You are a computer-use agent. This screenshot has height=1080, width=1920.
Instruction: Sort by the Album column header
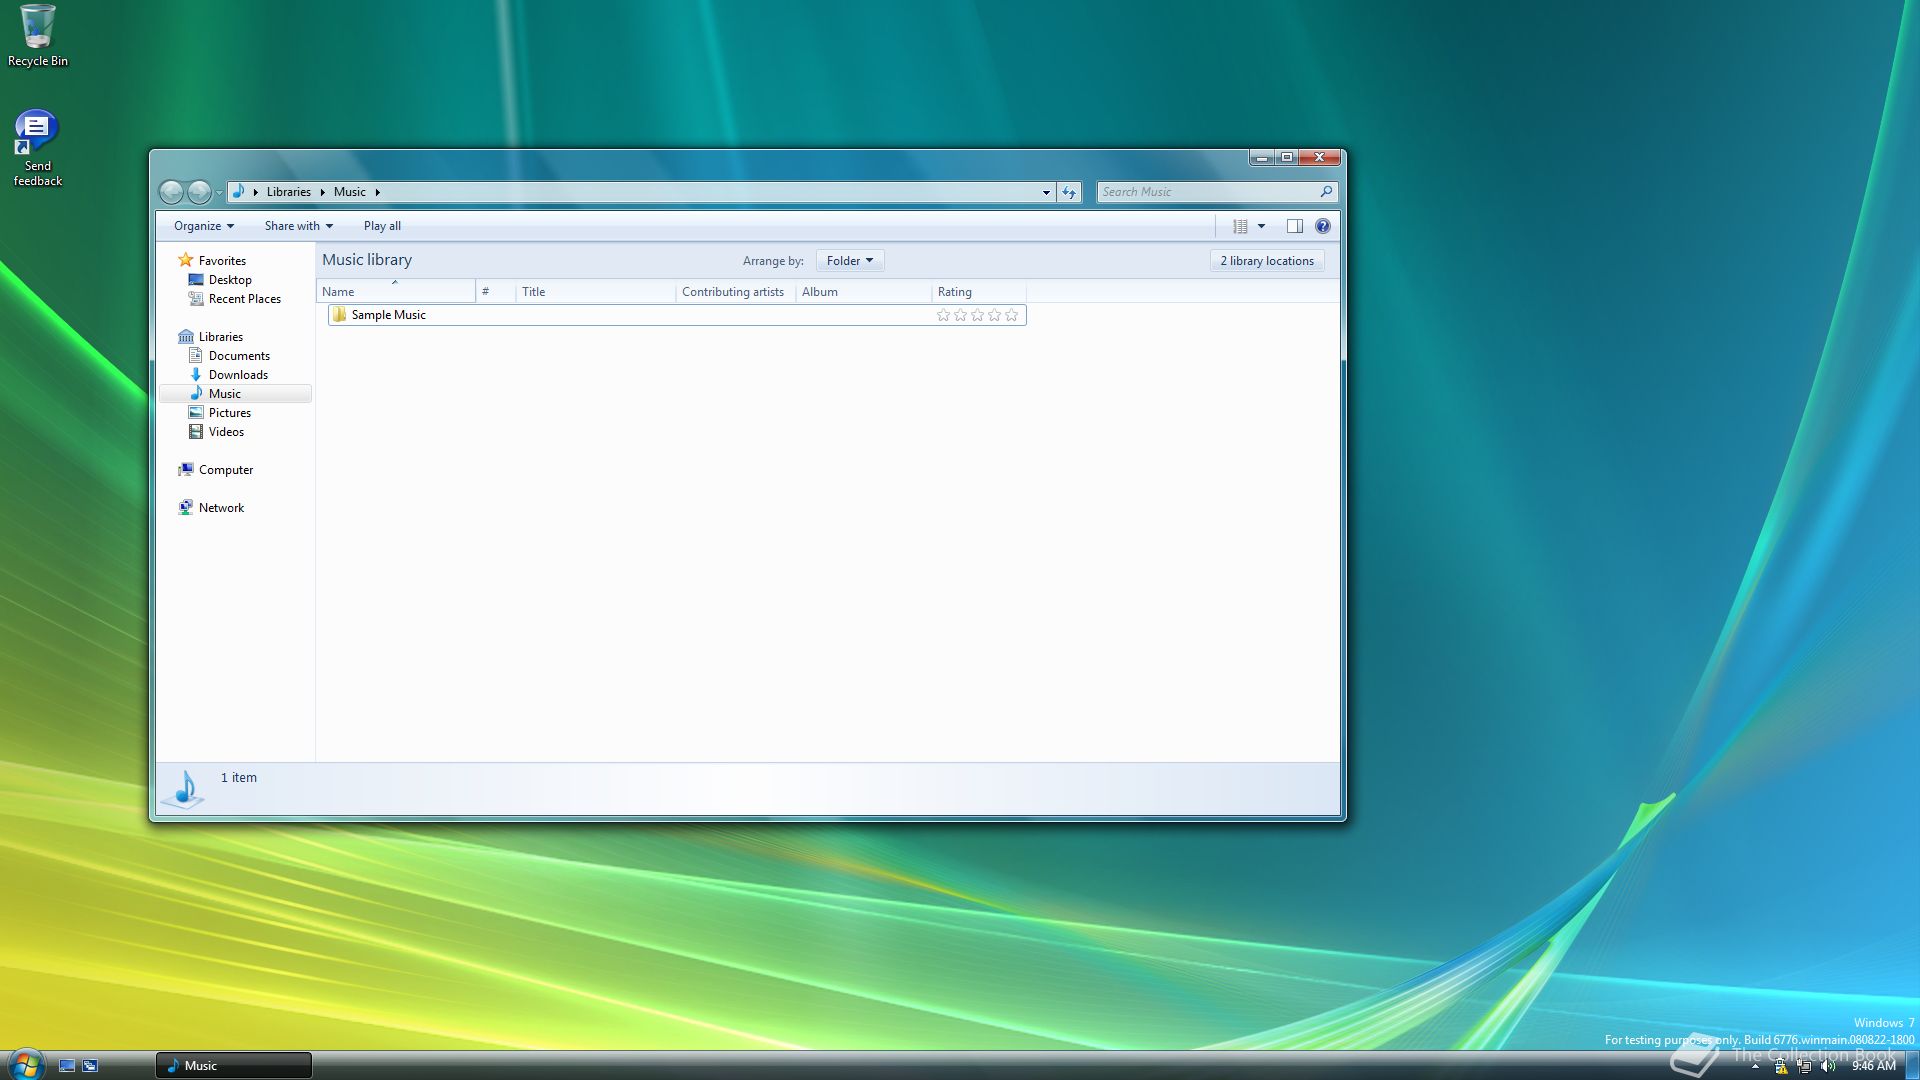[x=864, y=292]
